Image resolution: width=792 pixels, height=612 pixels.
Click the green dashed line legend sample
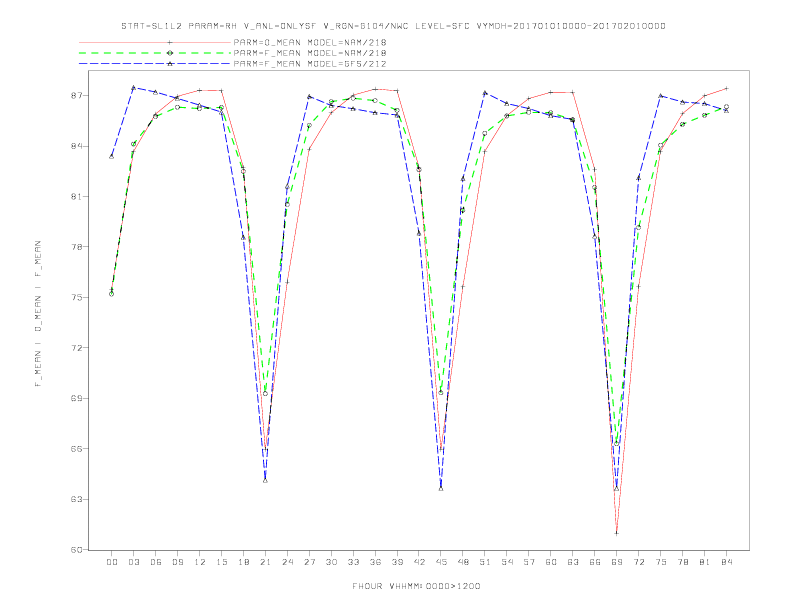click(x=155, y=53)
